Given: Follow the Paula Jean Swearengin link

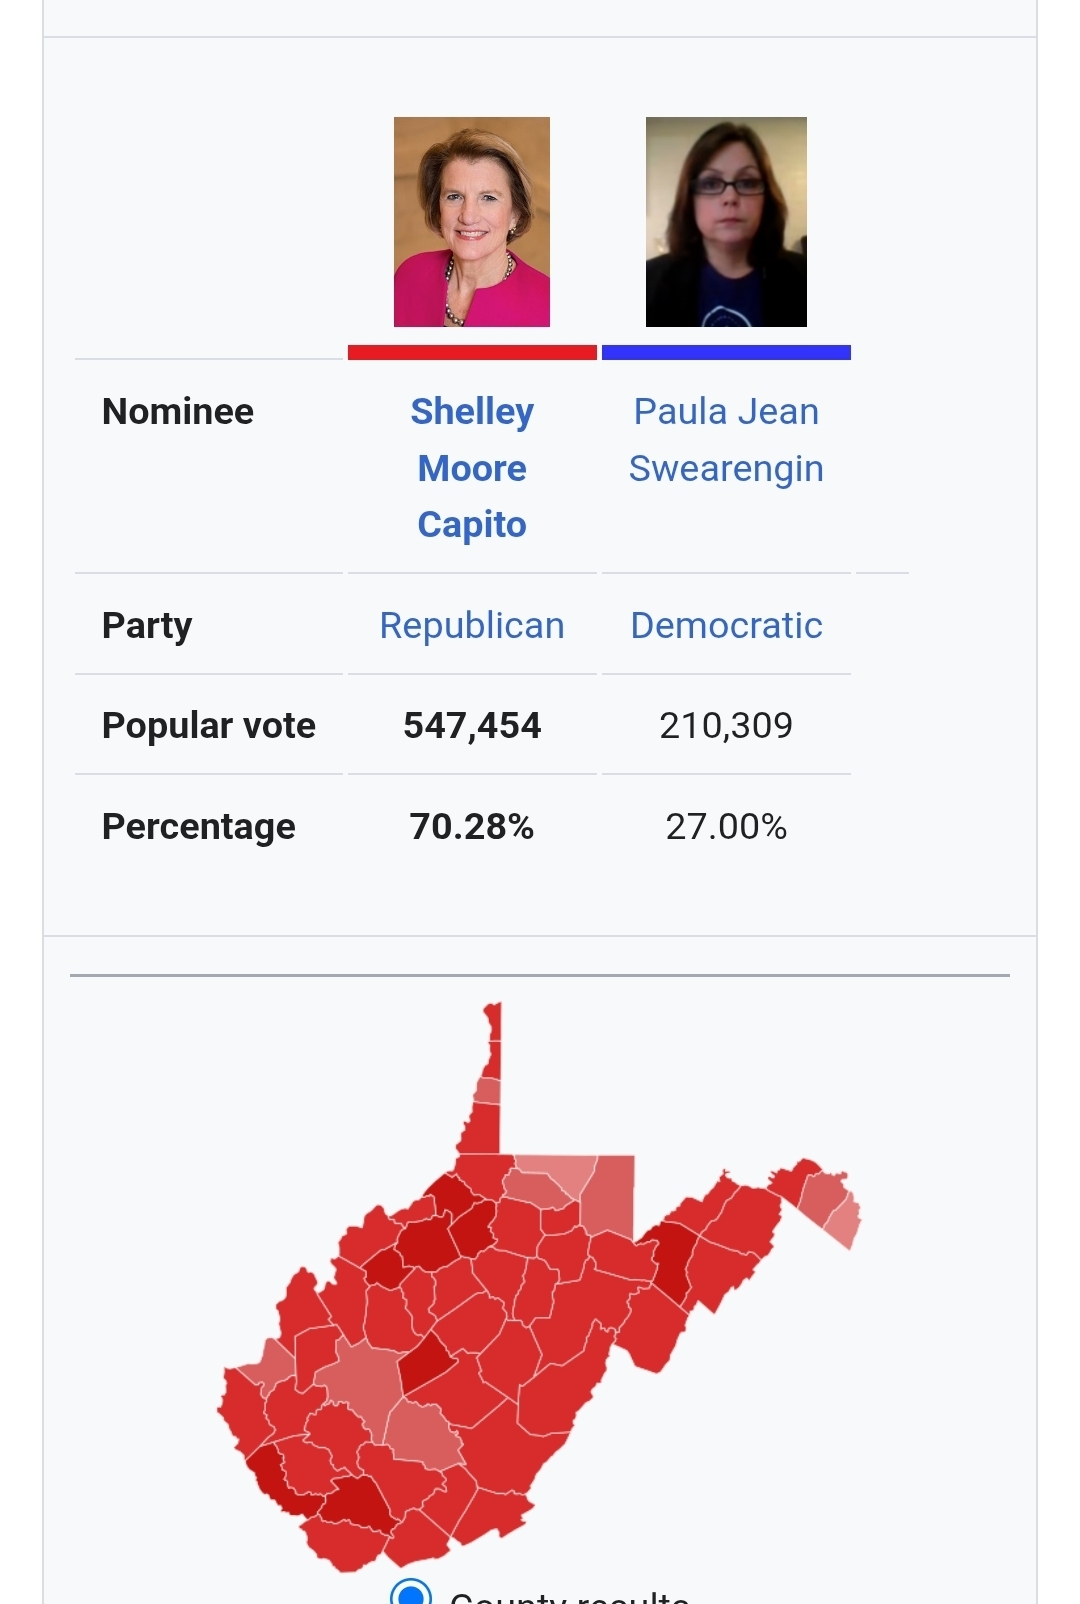Looking at the screenshot, I should (726, 440).
